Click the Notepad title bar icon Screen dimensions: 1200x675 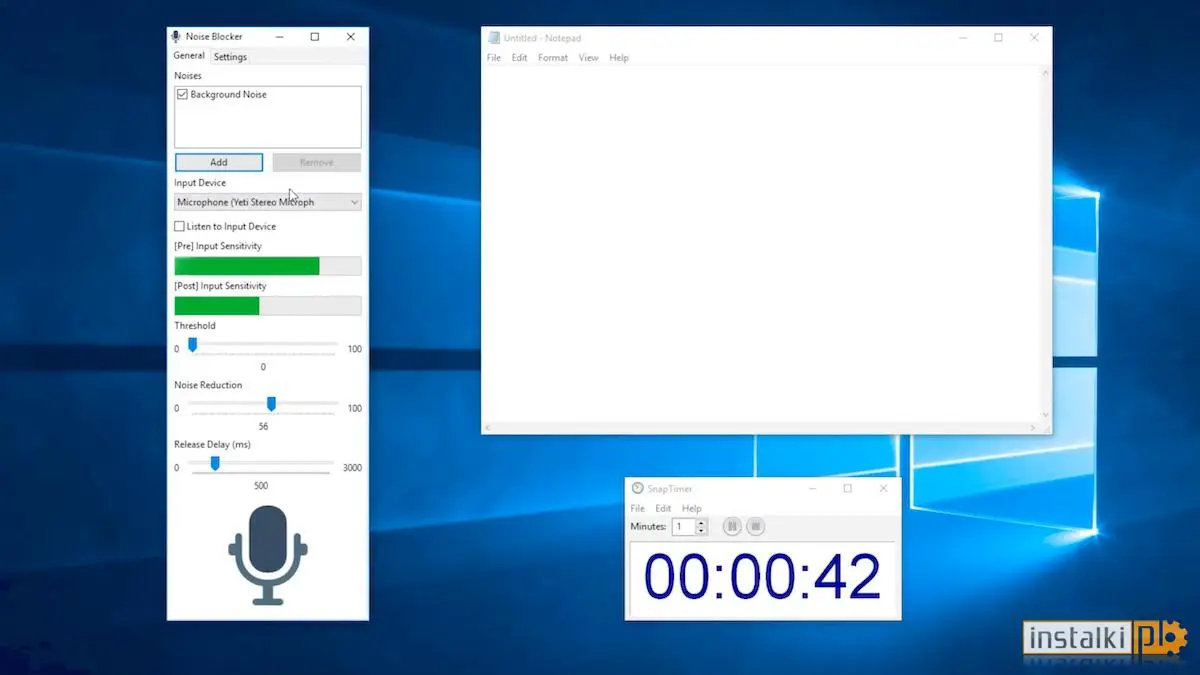click(494, 38)
